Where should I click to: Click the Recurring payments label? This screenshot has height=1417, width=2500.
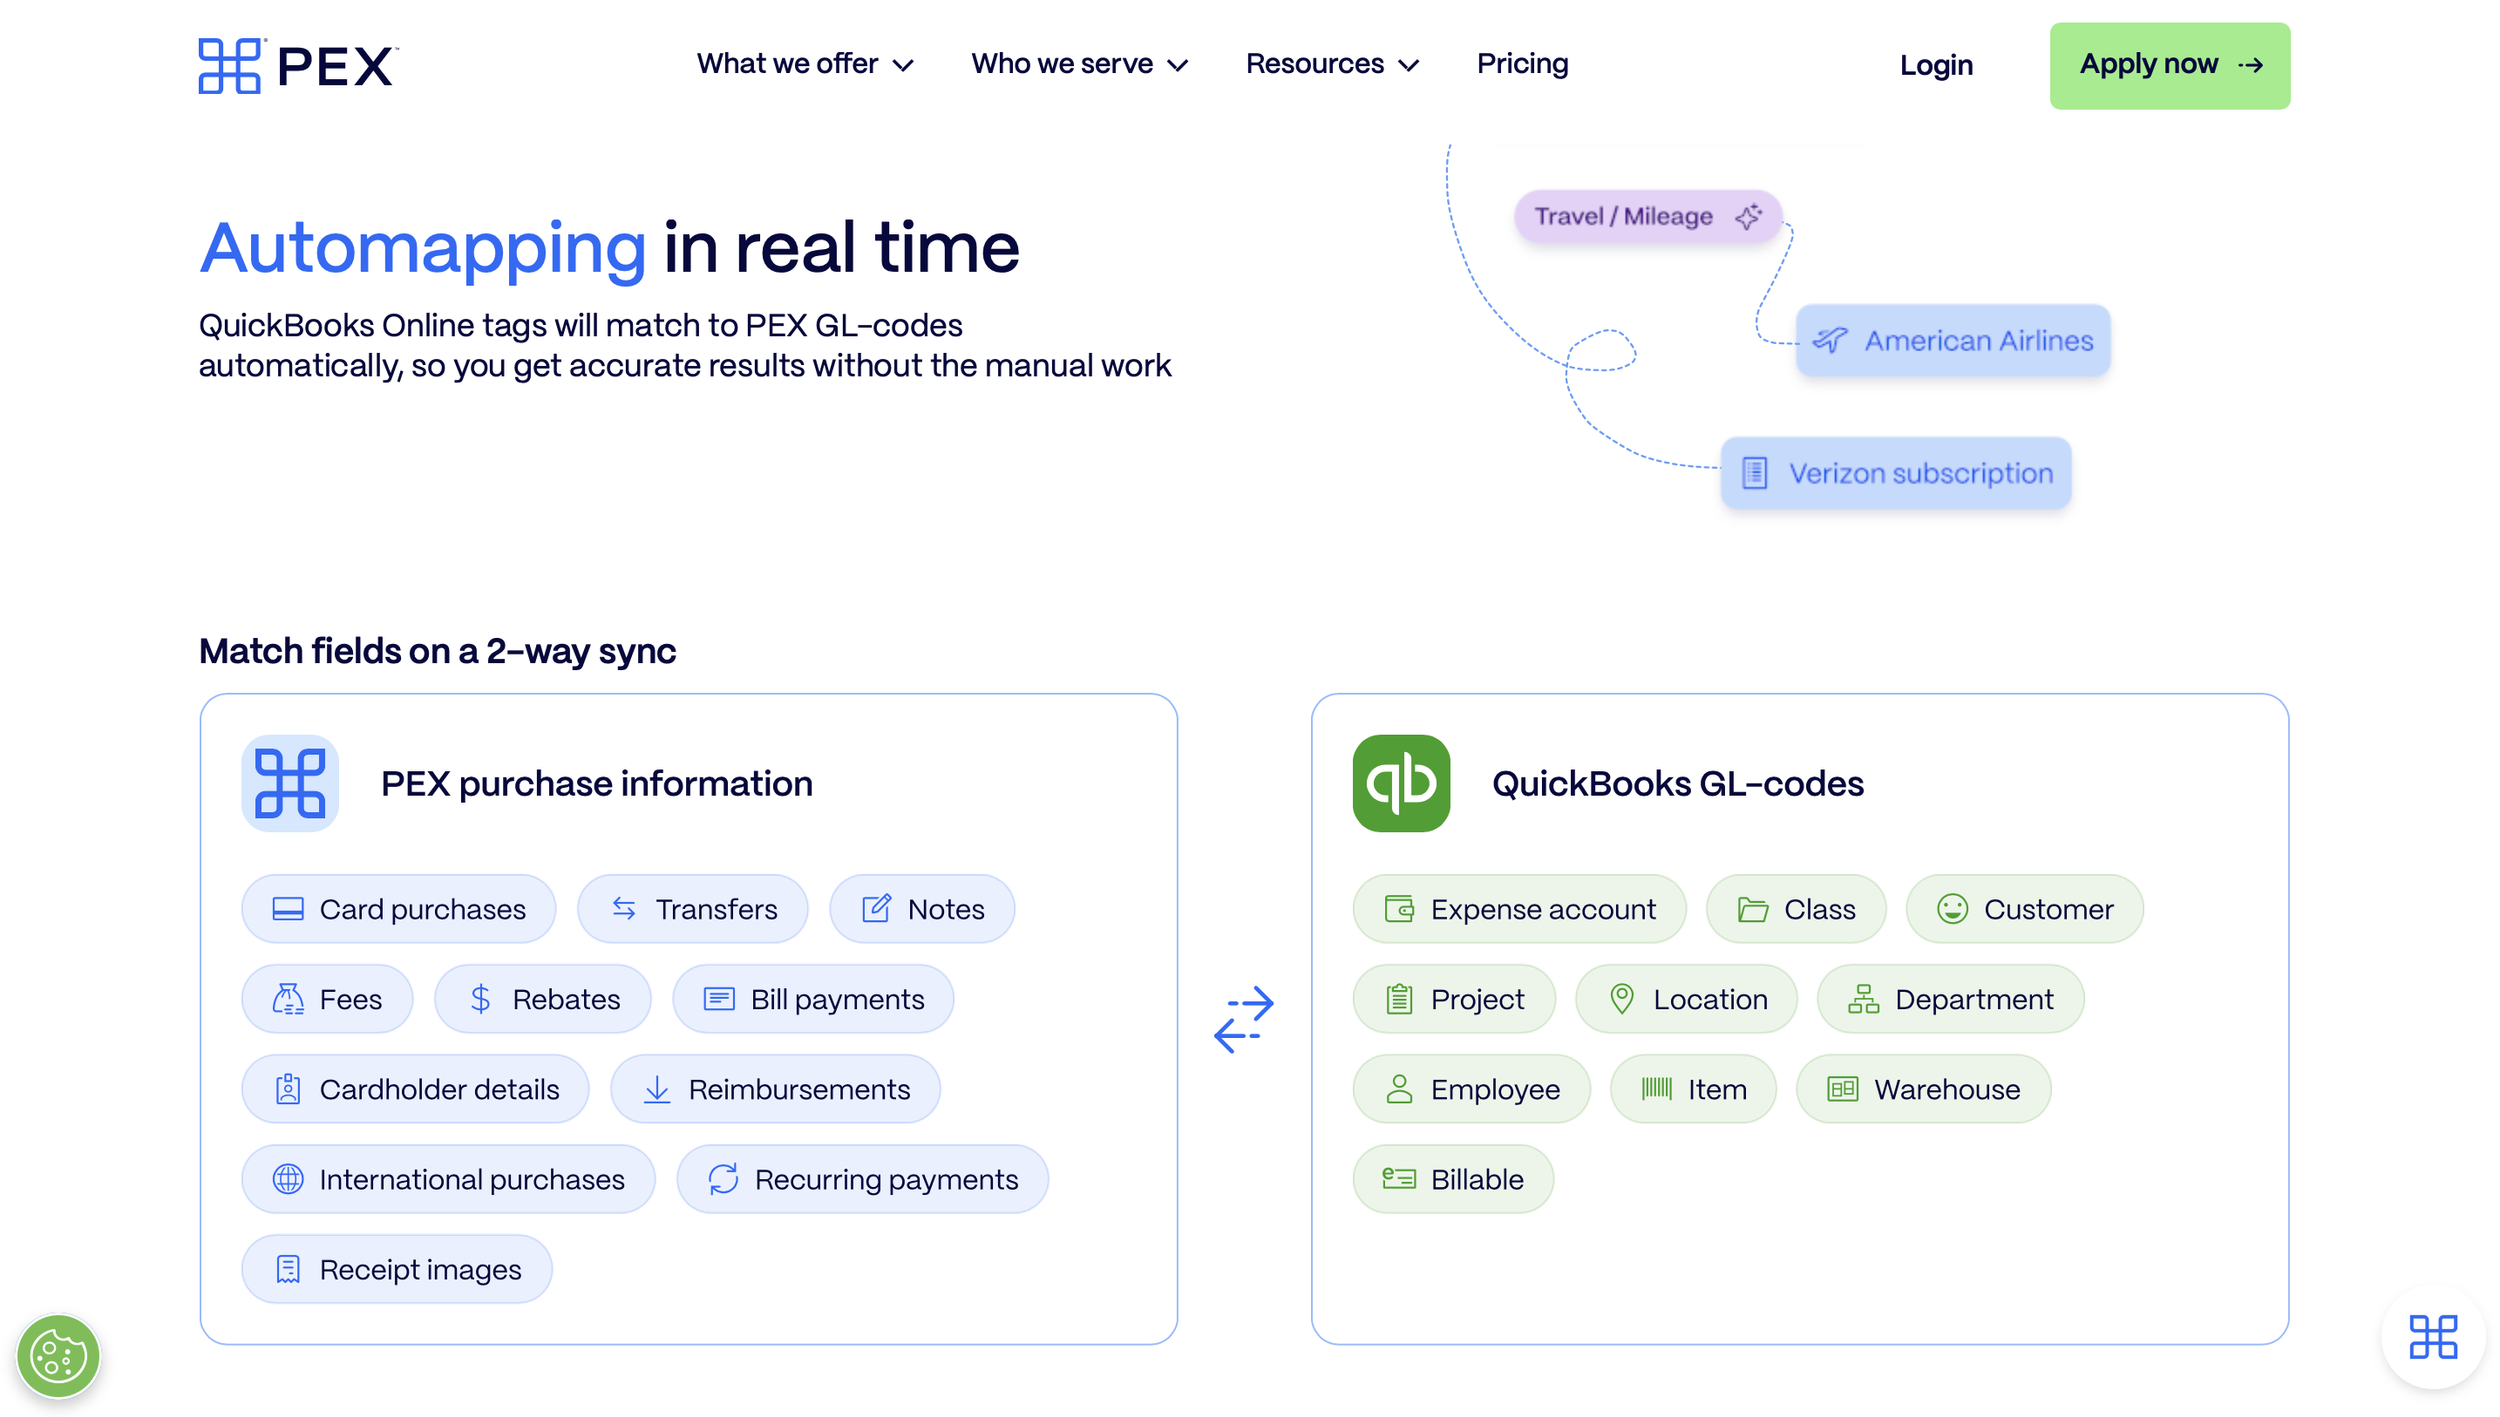point(886,1179)
